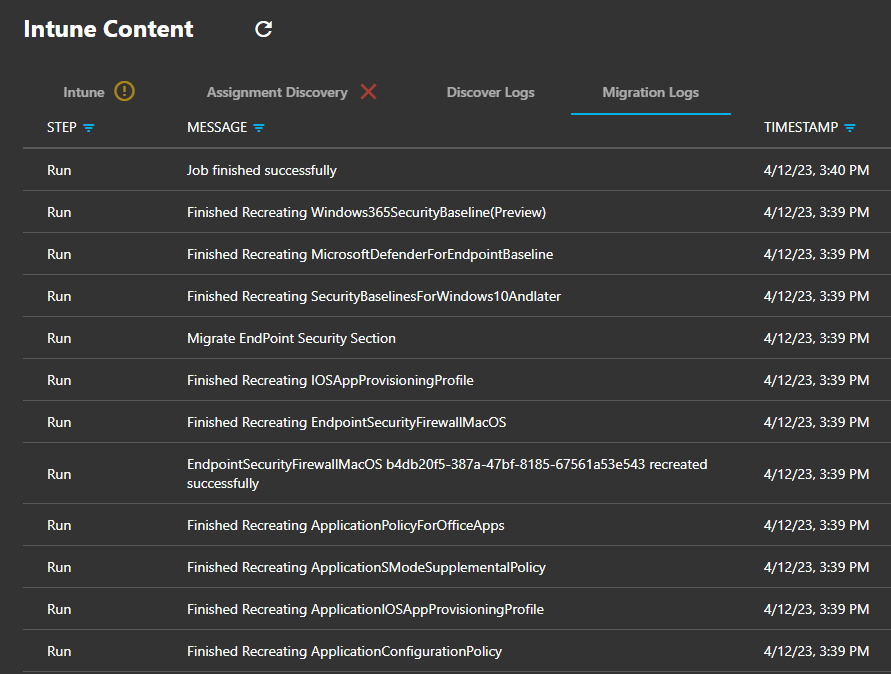The image size is (891, 674).
Task: Click timestamp in Windows365SecurityBaseline row
Action: (x=816, y=213)
